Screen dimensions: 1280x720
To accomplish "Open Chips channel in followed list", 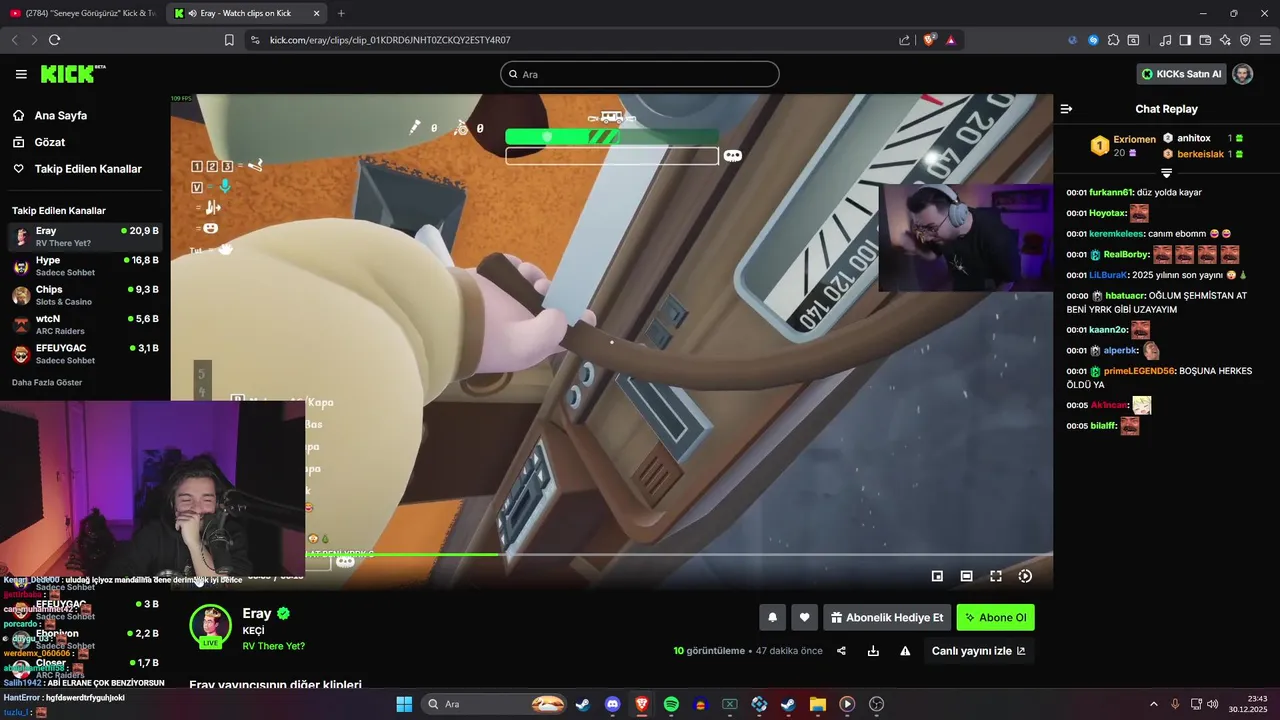I will pyautogui.click(x=84, y=295).
